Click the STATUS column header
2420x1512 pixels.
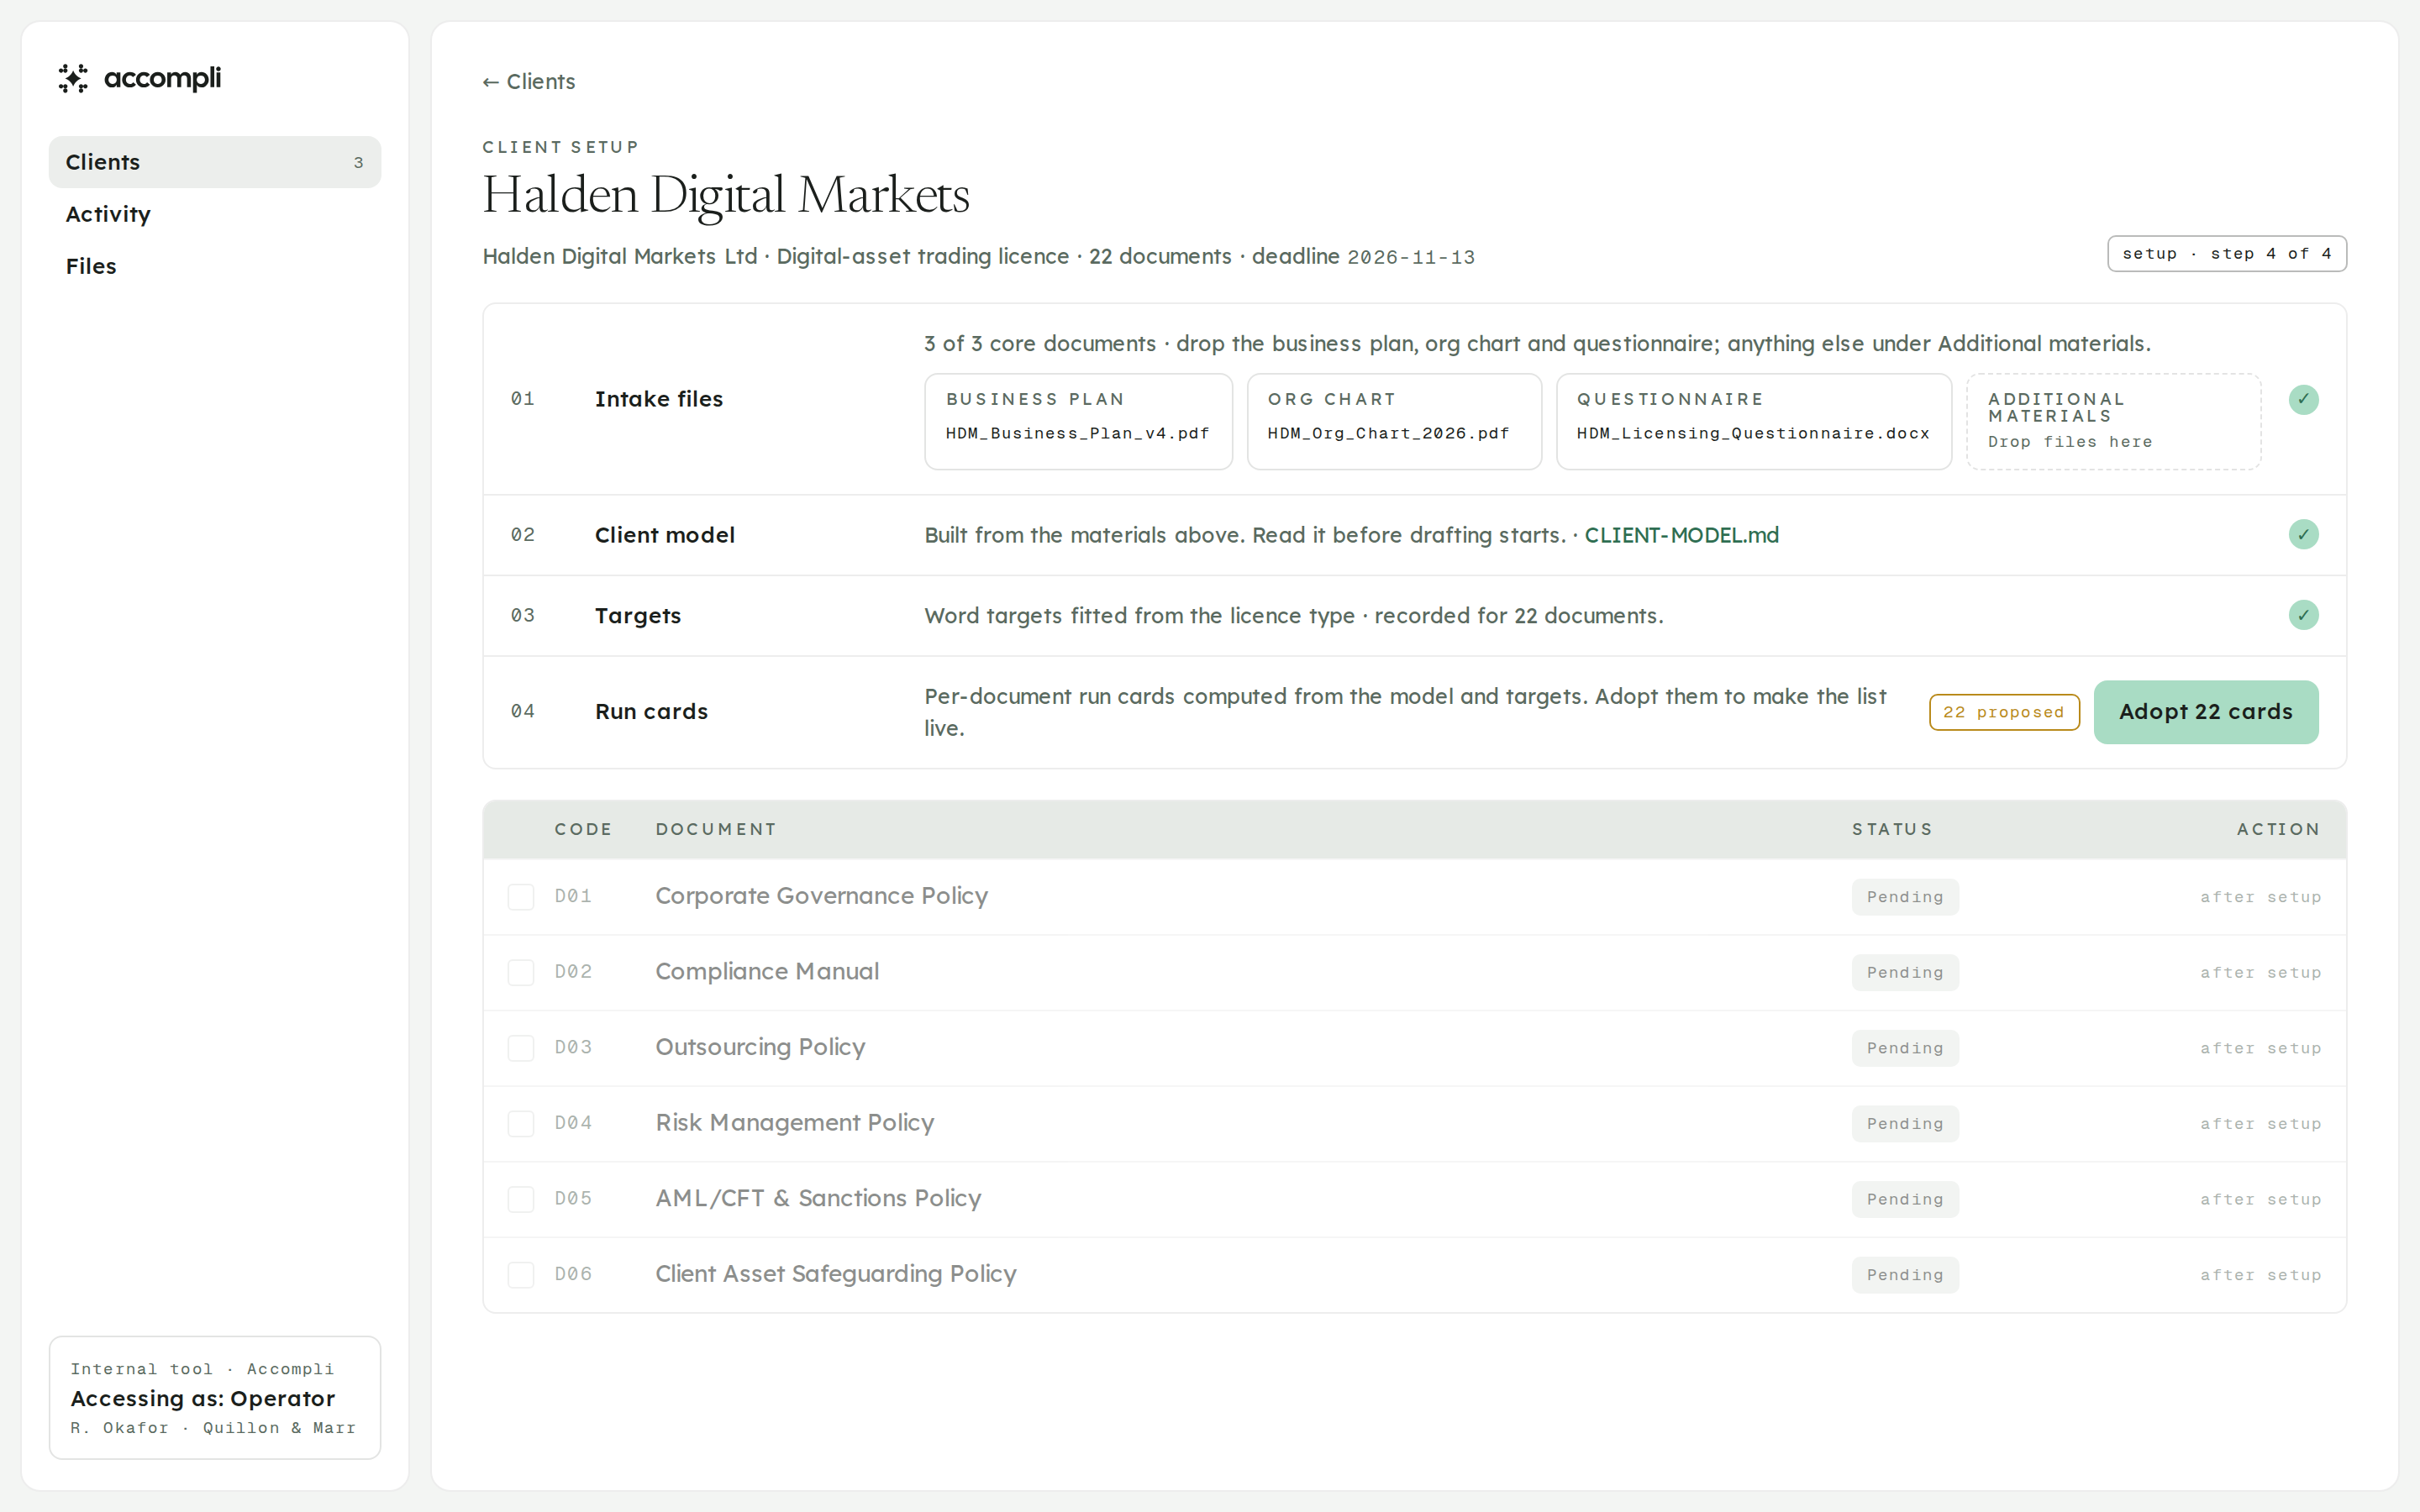[x=1892, y=829]
